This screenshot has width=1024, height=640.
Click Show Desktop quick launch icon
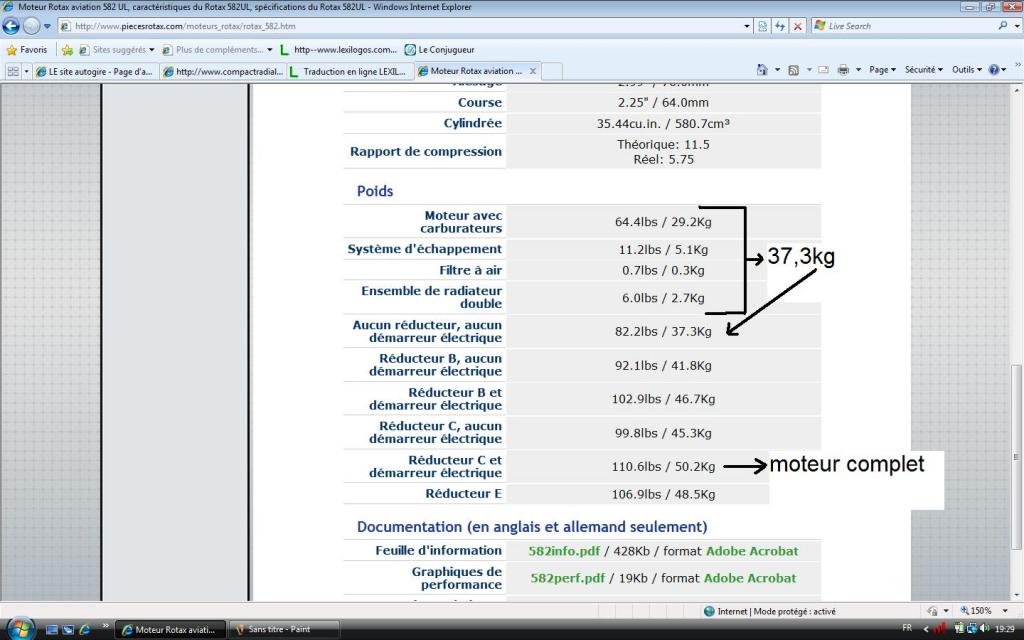tap(52, 630)
